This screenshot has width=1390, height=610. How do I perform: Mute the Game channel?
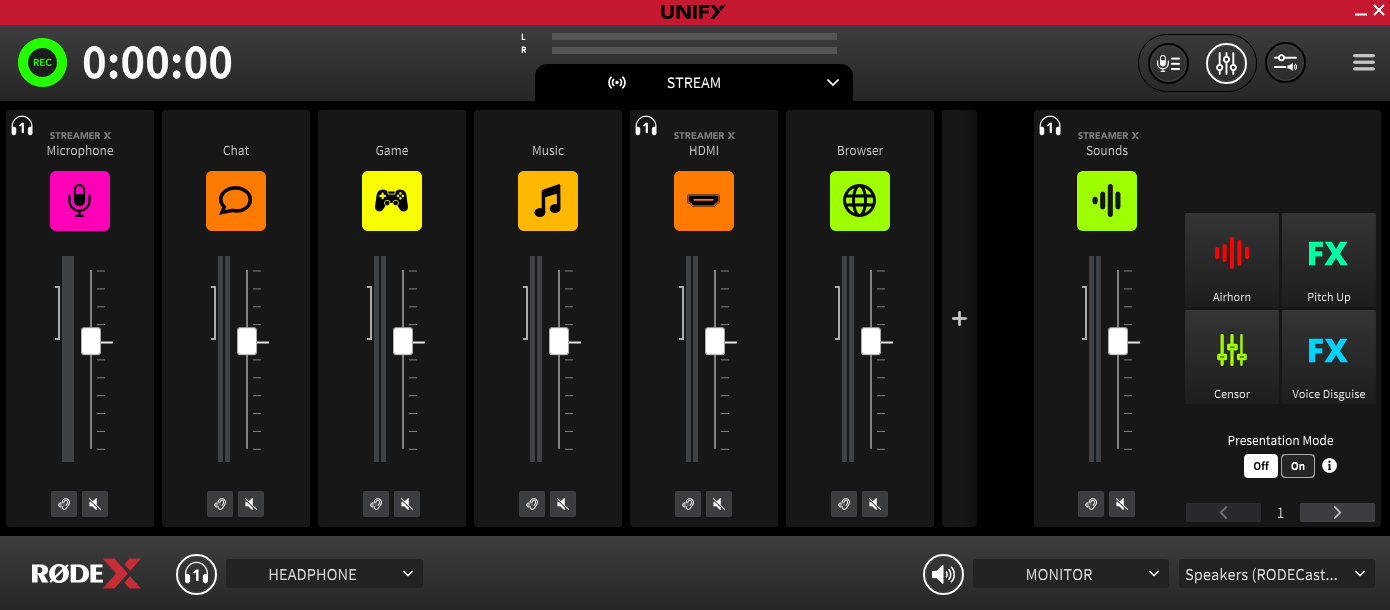407,504
